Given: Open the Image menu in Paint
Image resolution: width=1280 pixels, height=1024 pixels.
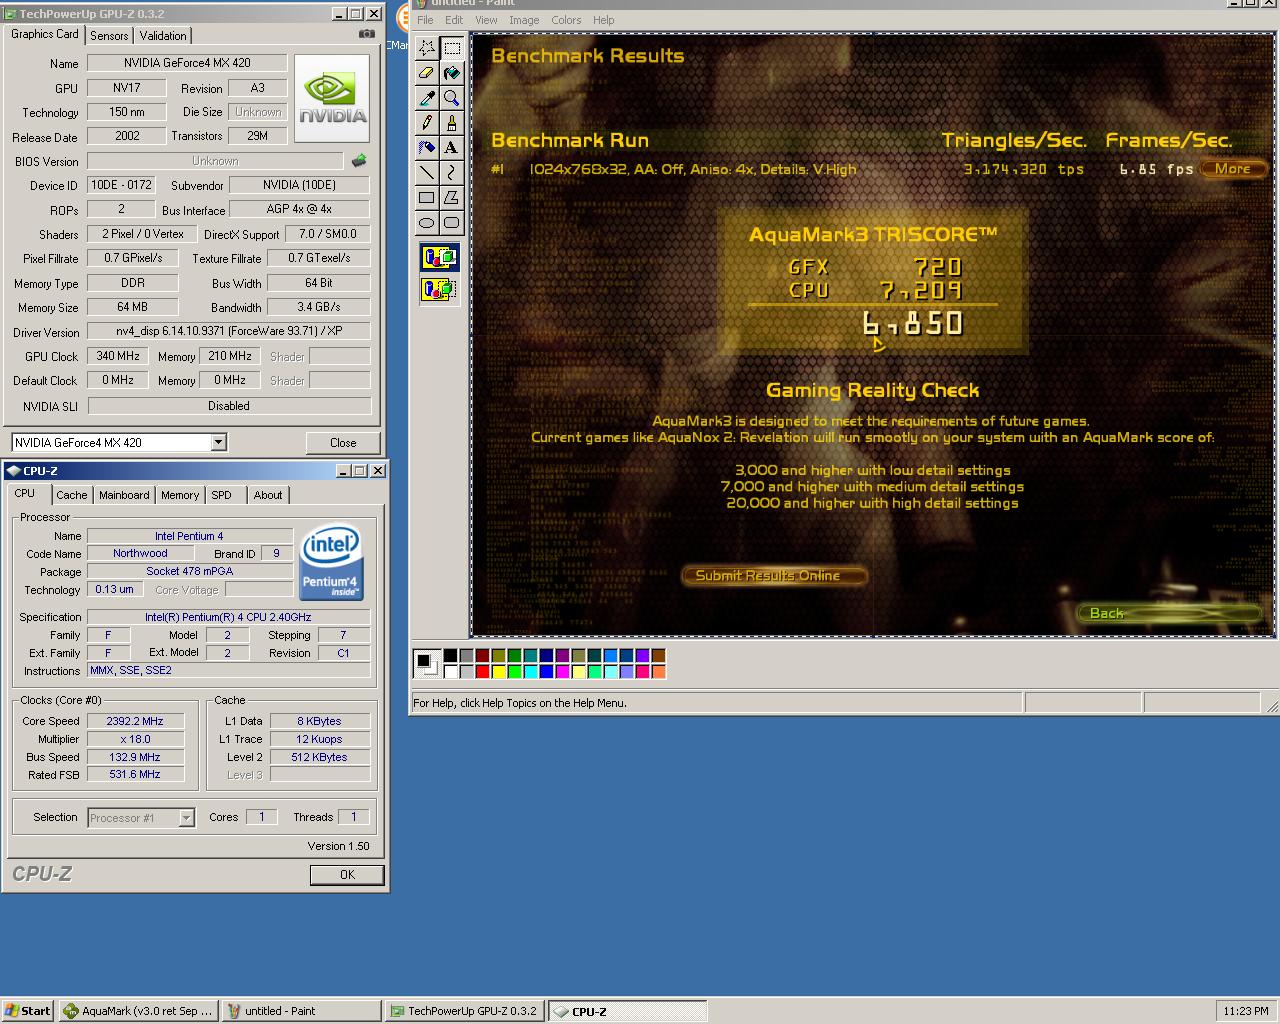Looking at the screenshot, I should click(x=524, y=20).
